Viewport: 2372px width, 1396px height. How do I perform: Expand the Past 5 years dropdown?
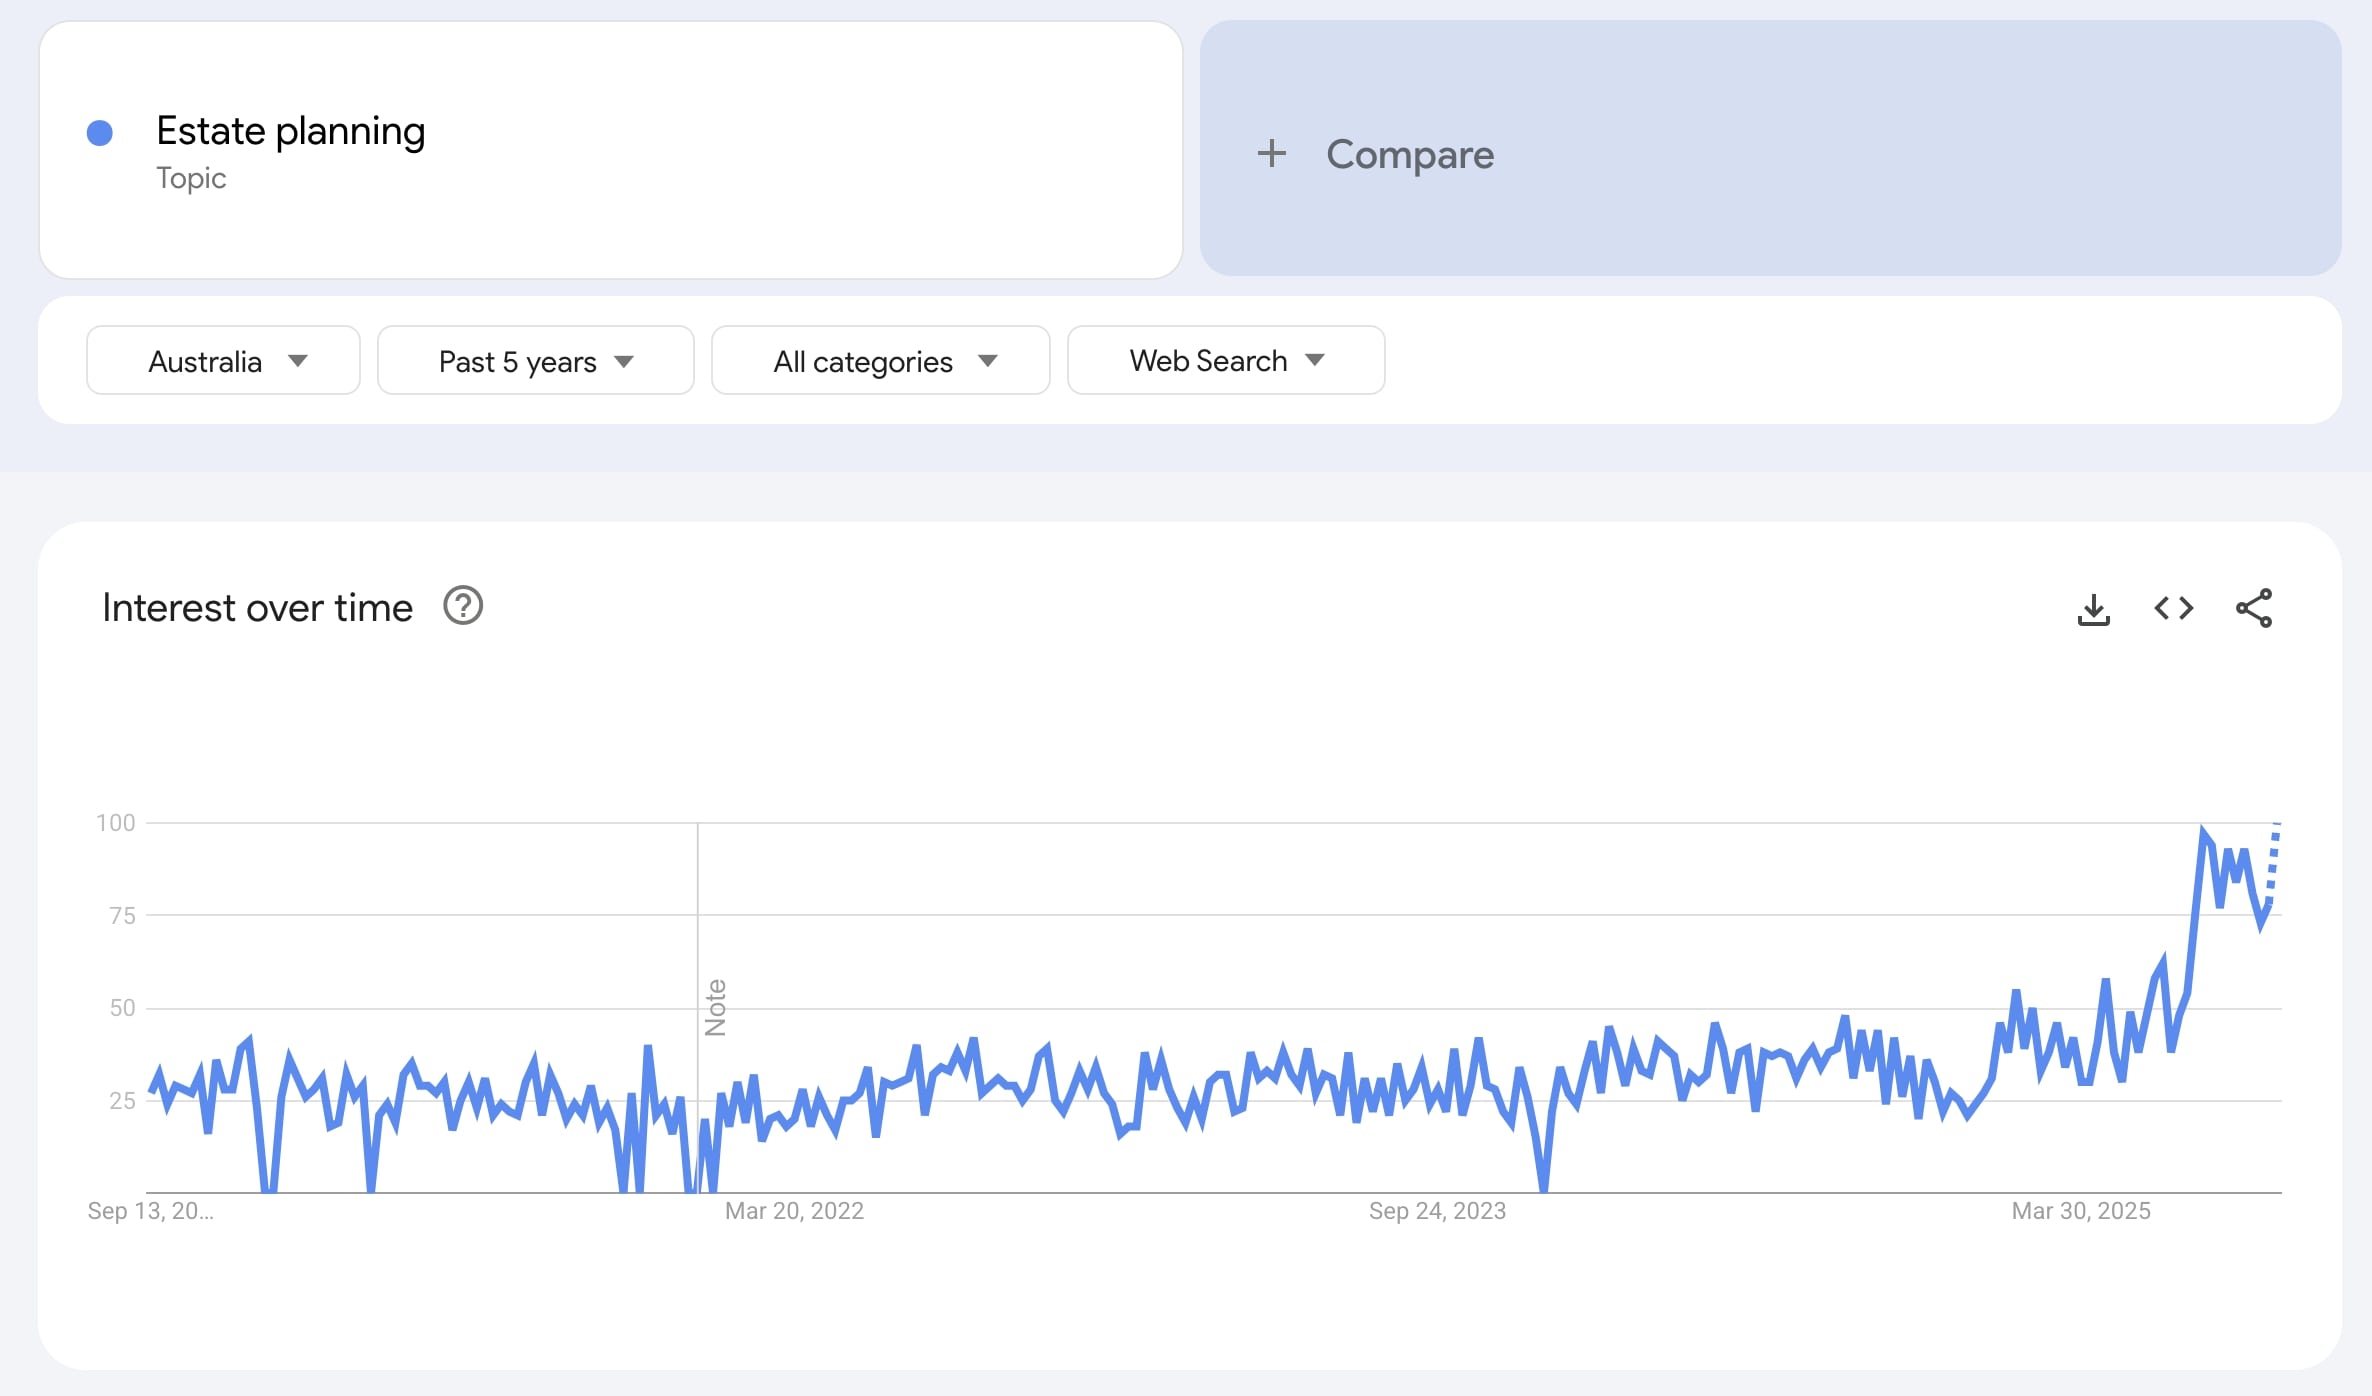[535, 360]
